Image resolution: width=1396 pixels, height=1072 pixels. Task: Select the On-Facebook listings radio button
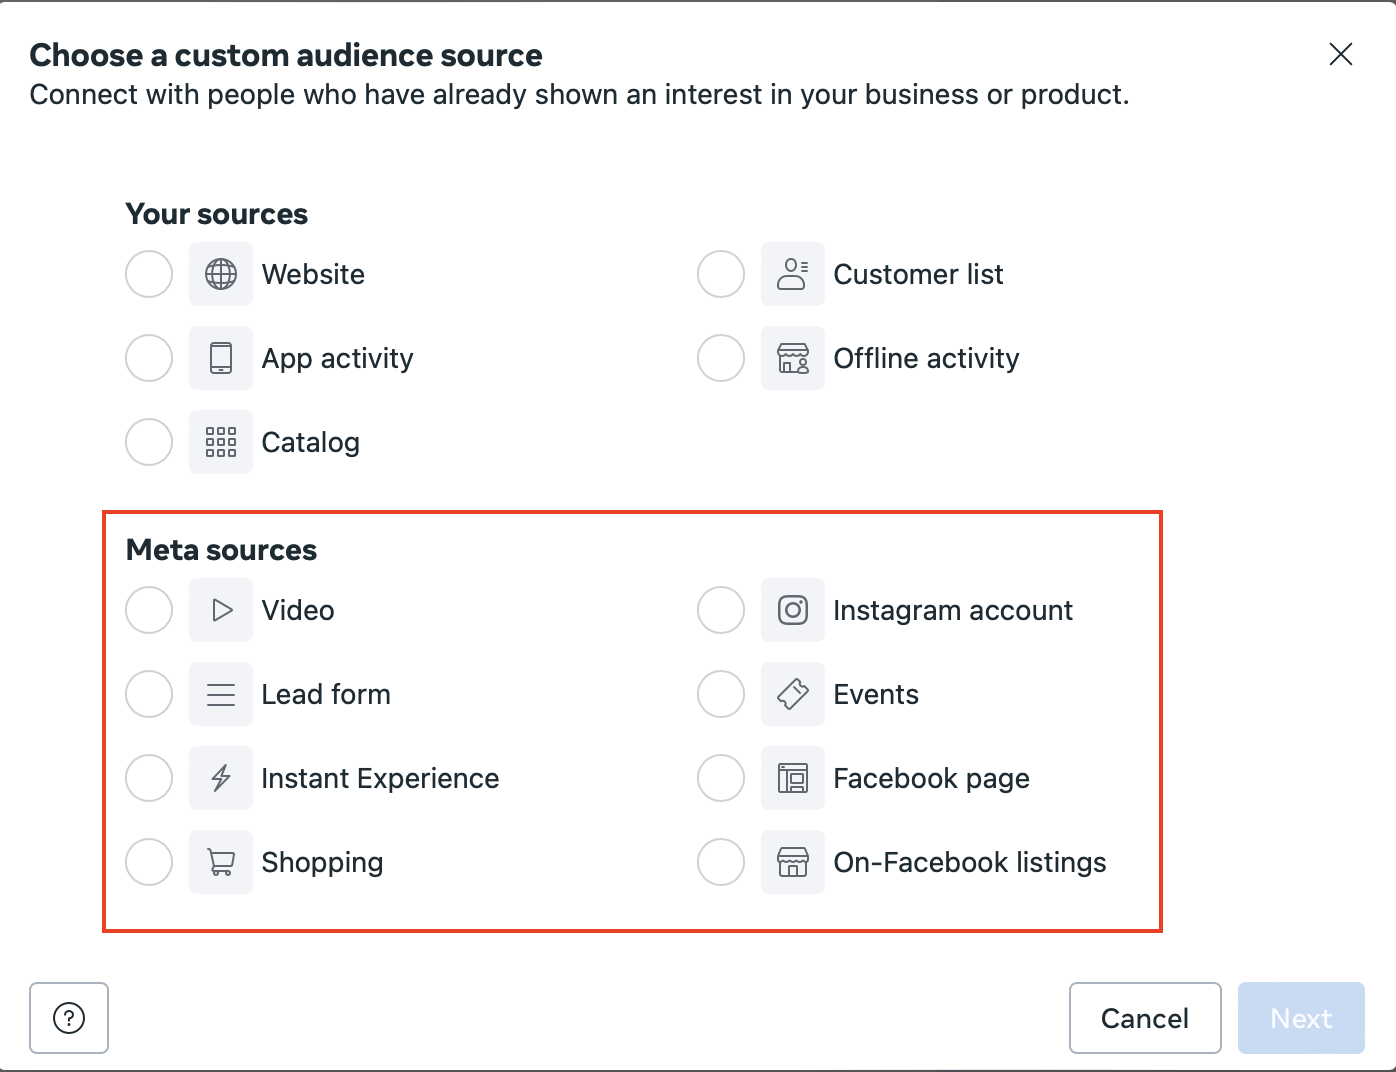coord(721,862)
